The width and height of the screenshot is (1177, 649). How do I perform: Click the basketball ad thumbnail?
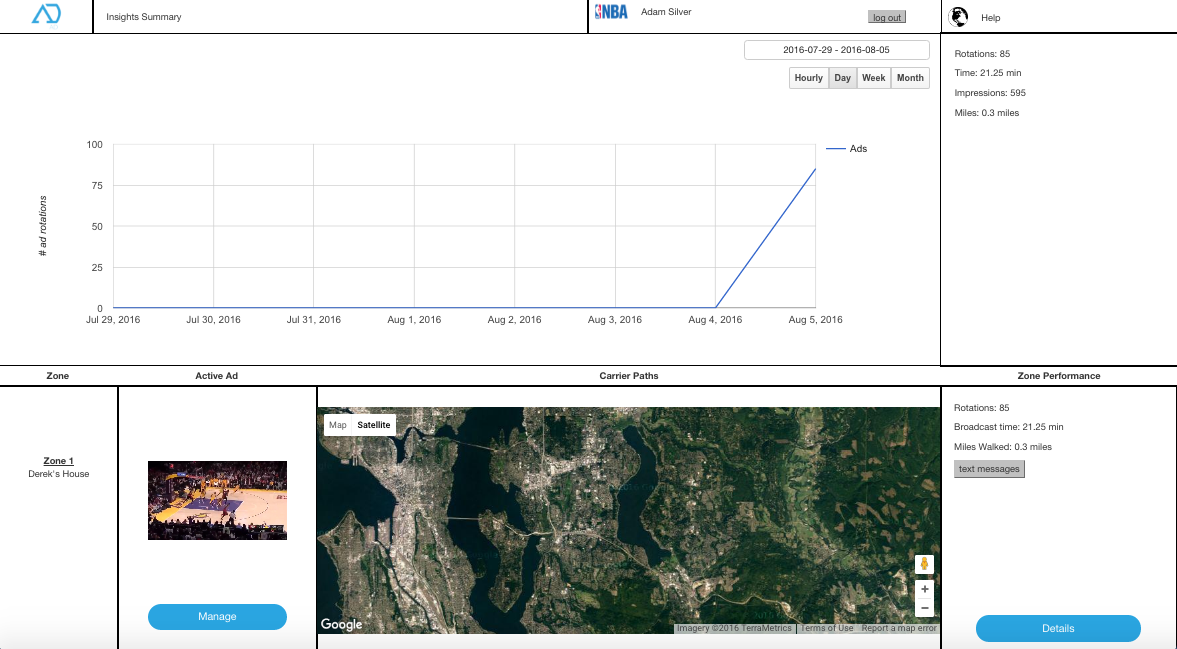(217, 500)
